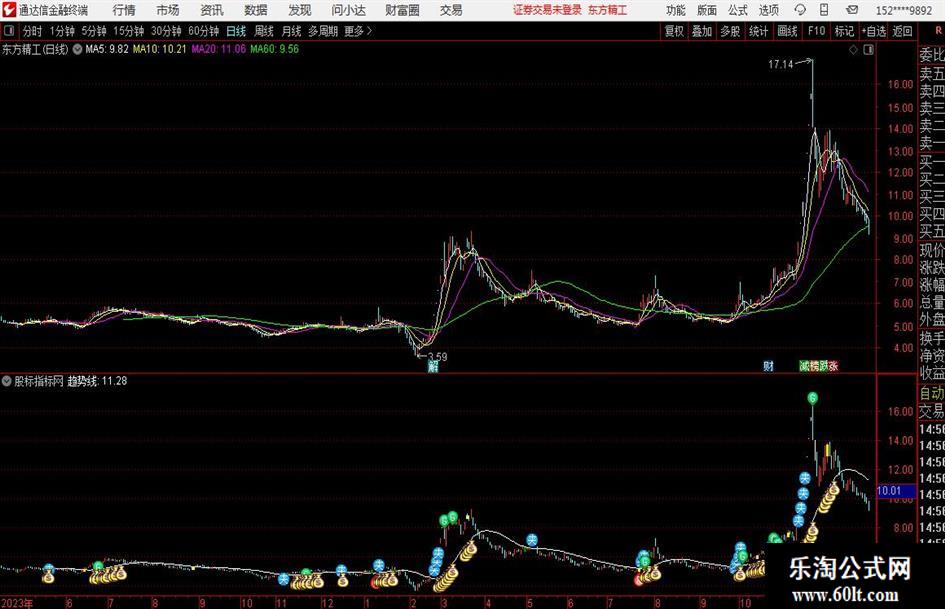This screenshot has width=945, height=609.
Task: Add stock with +自选 button
Action: click(x=874, y=31)
